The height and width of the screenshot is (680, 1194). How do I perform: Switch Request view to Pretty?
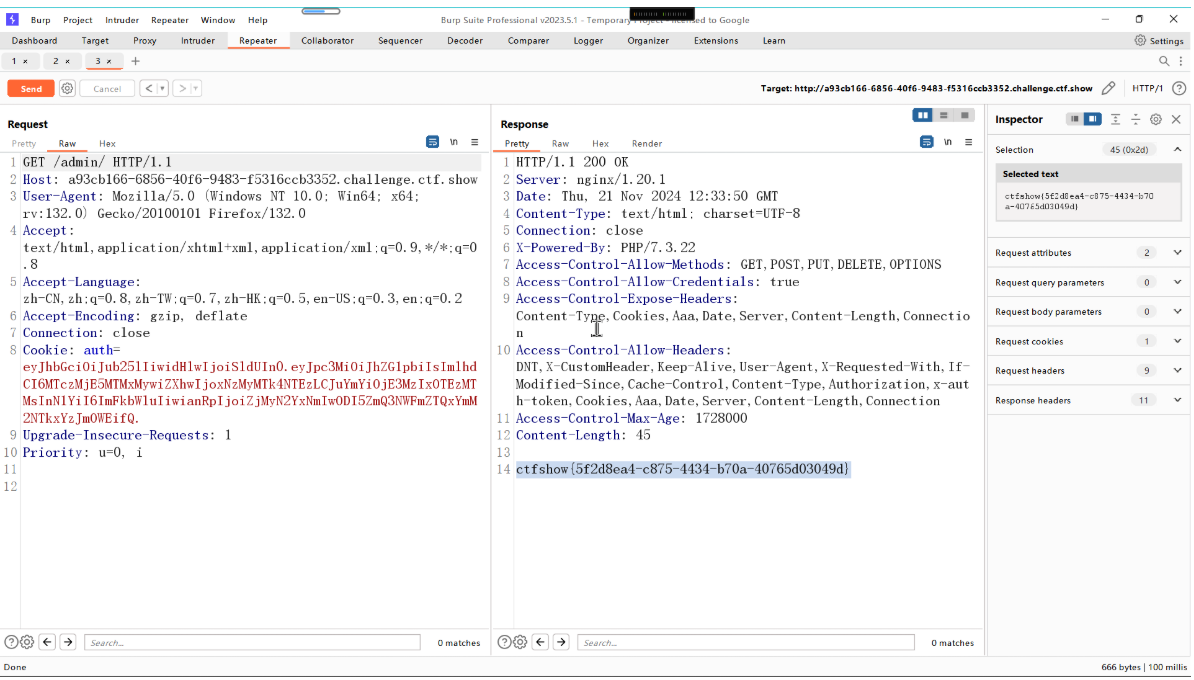pos(24,143)
